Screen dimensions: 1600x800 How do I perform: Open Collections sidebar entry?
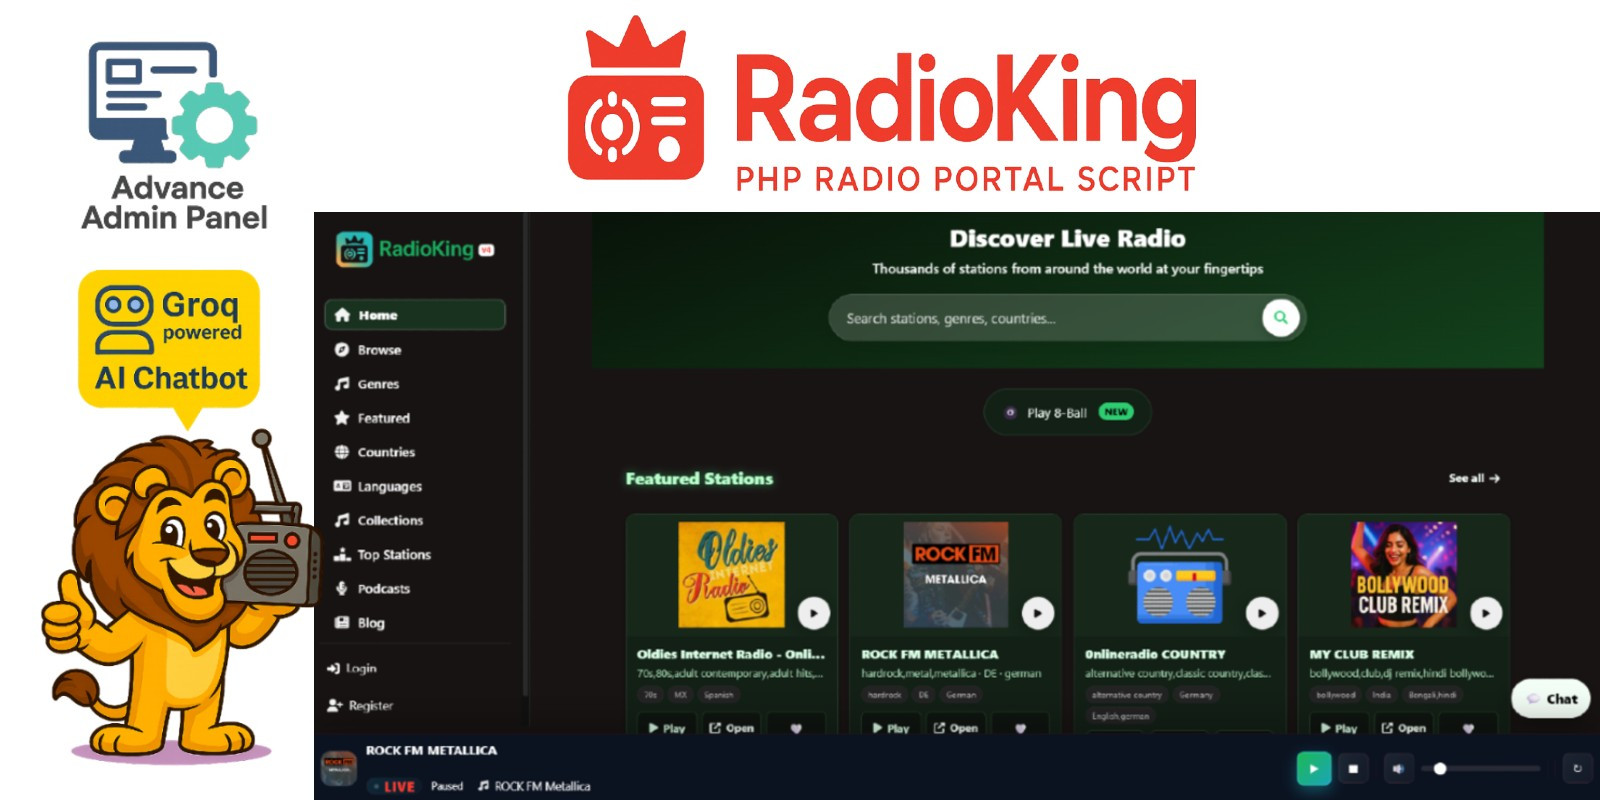click(379, 520)
